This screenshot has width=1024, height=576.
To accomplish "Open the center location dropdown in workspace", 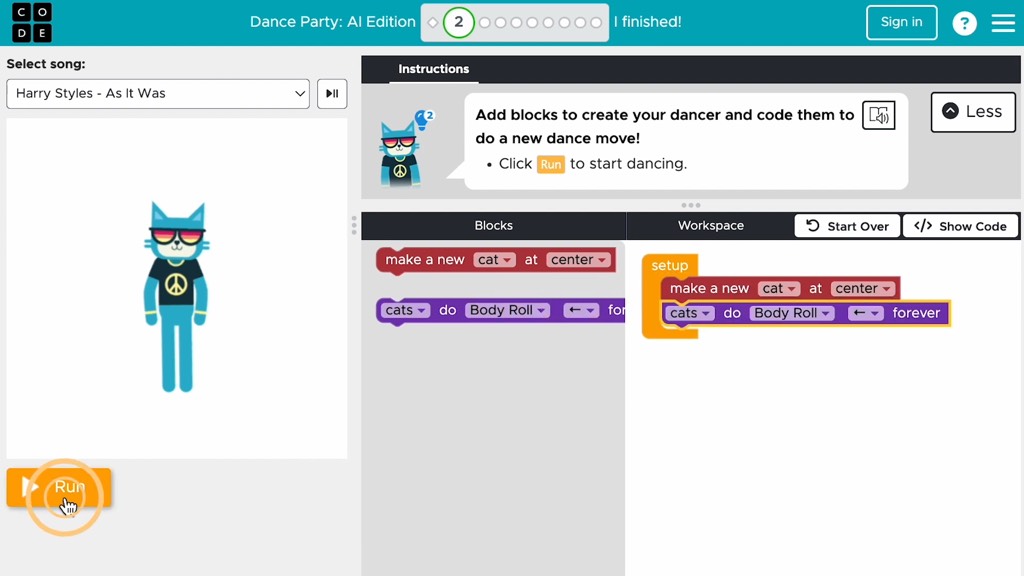I will tap(863, 288).
